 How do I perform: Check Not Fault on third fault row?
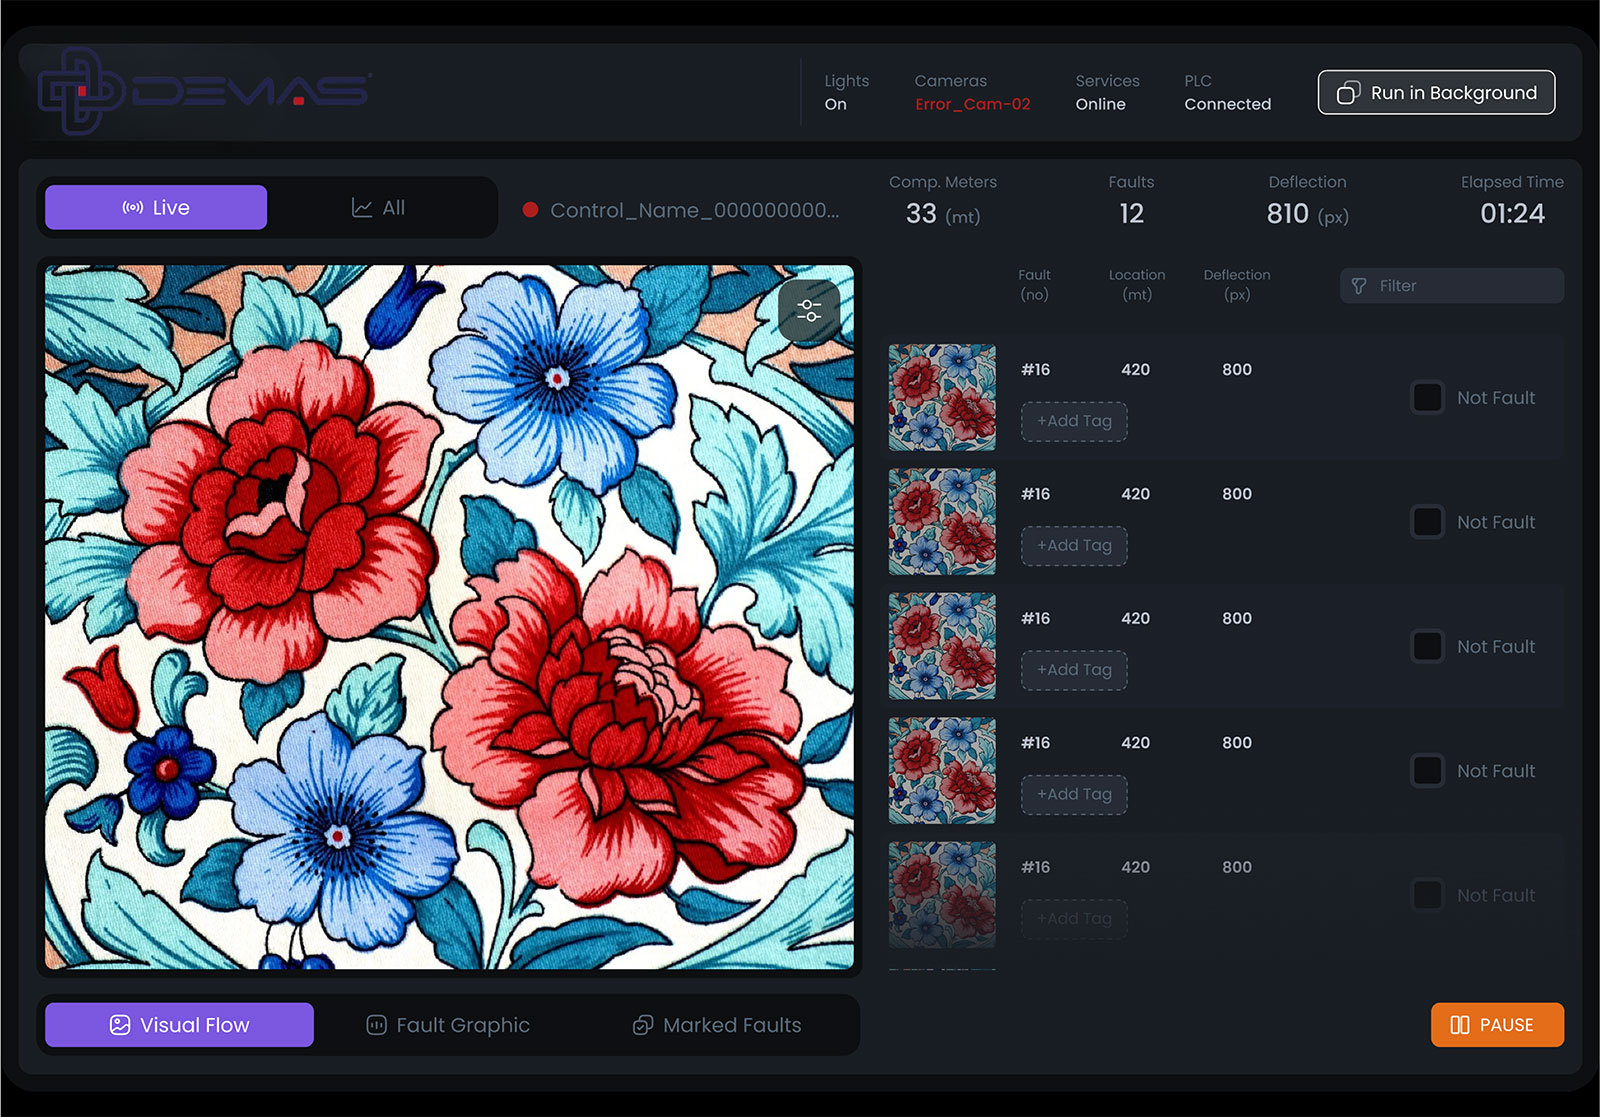click(1427, 647)
